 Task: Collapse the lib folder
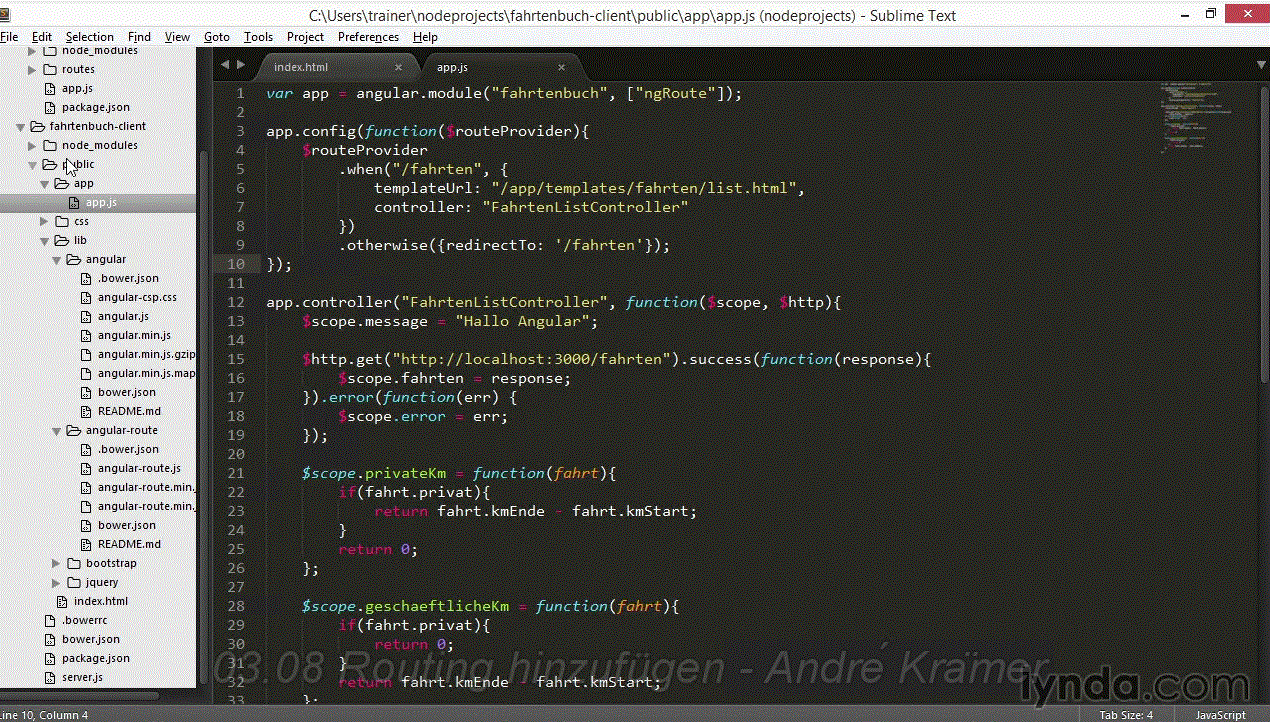click(45, 241)
